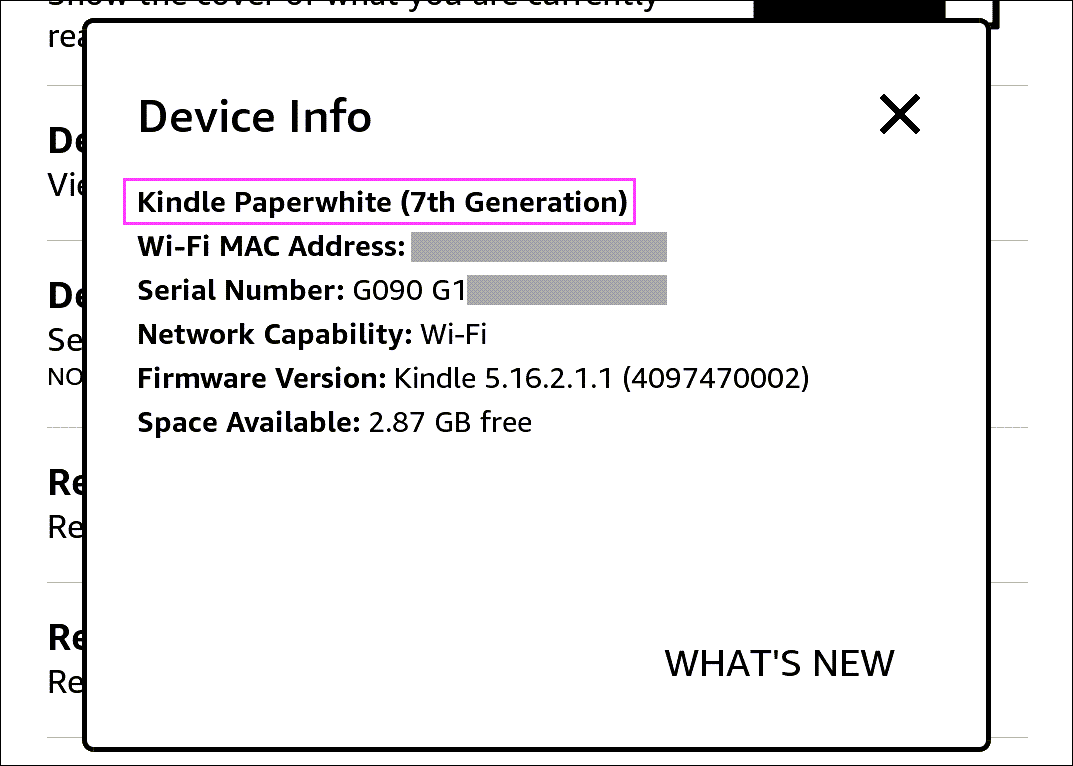
Task: Choose the Restart option in settings list
Action: 60,482
